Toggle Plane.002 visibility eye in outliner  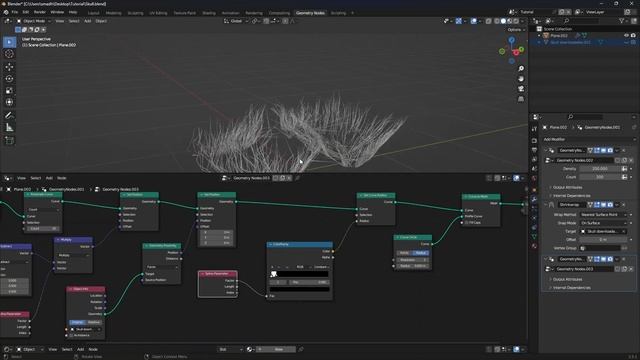[626, 36]
